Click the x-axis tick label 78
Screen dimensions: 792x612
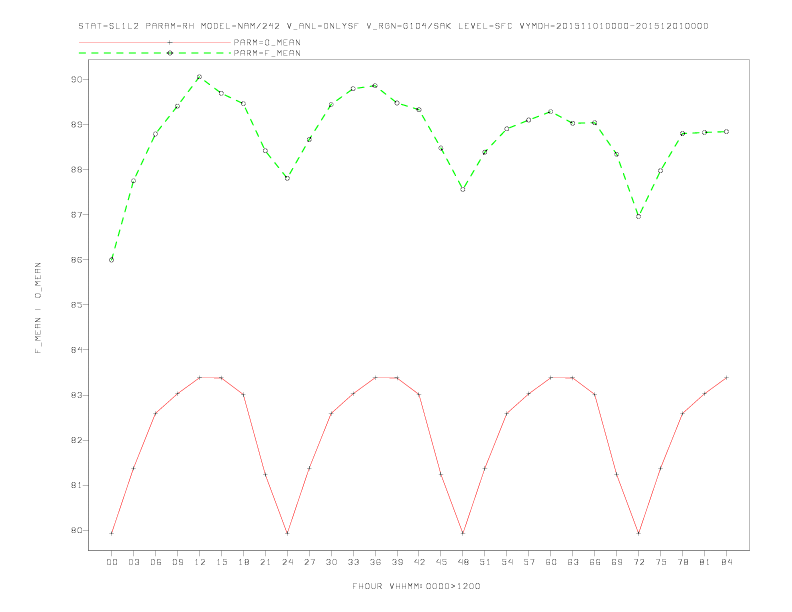682,562
